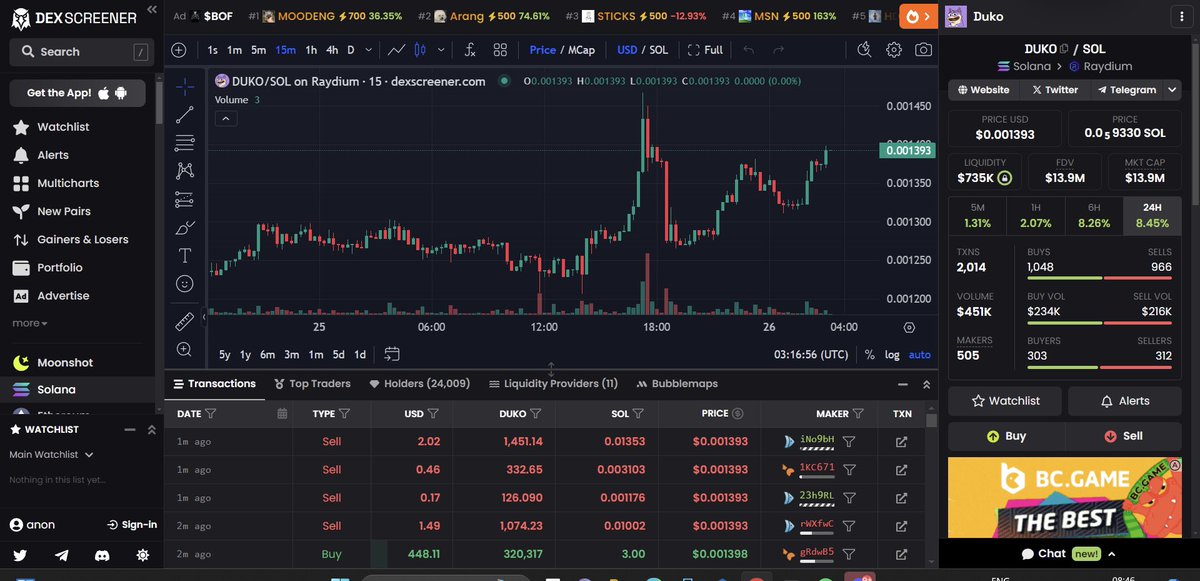Screen dimensions: 1200x581
Task: Collapse the left sidebar with double chevron
Action: [x=151, y=9]
